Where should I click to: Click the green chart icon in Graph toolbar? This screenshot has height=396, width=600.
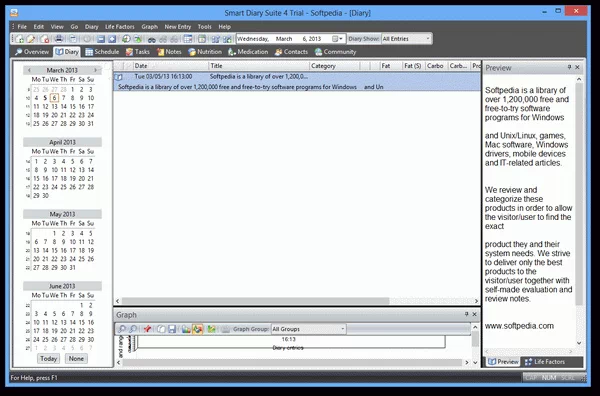click(211, 329)
